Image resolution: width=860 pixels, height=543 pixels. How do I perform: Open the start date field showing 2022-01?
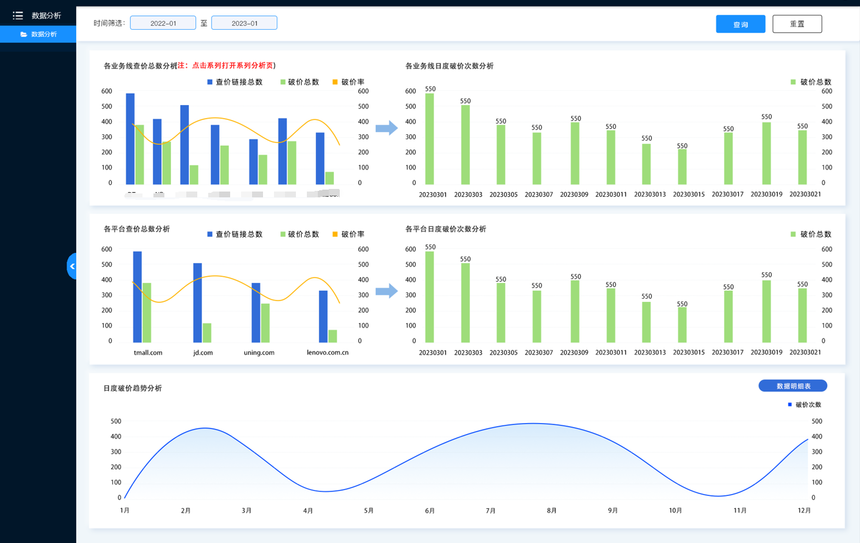click(163, 23)
